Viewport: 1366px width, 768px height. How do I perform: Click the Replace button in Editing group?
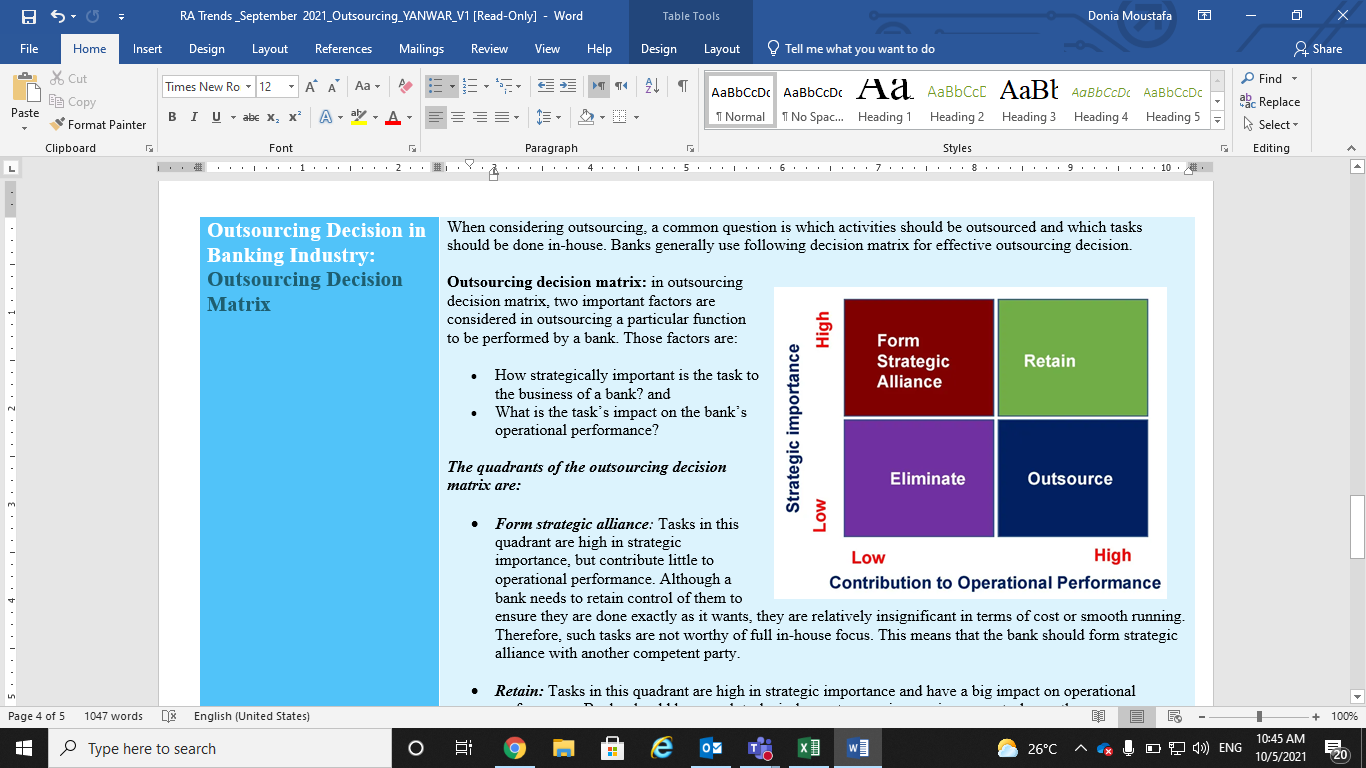coord(1270,102)
